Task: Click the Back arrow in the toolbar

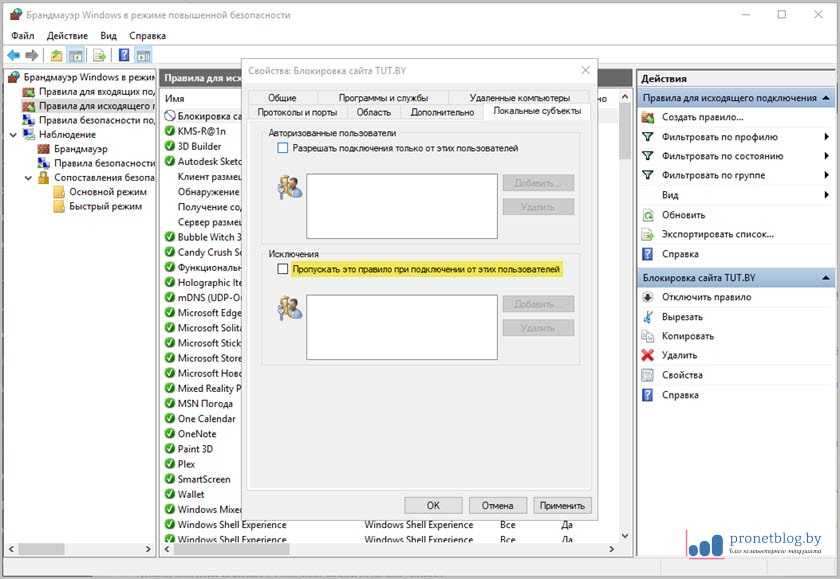Action: click(x=13, y=55)
